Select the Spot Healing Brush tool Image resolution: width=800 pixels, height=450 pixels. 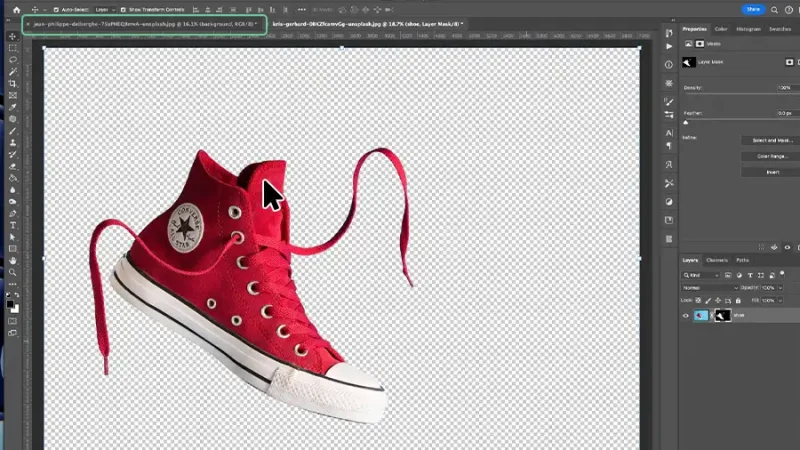12,119
